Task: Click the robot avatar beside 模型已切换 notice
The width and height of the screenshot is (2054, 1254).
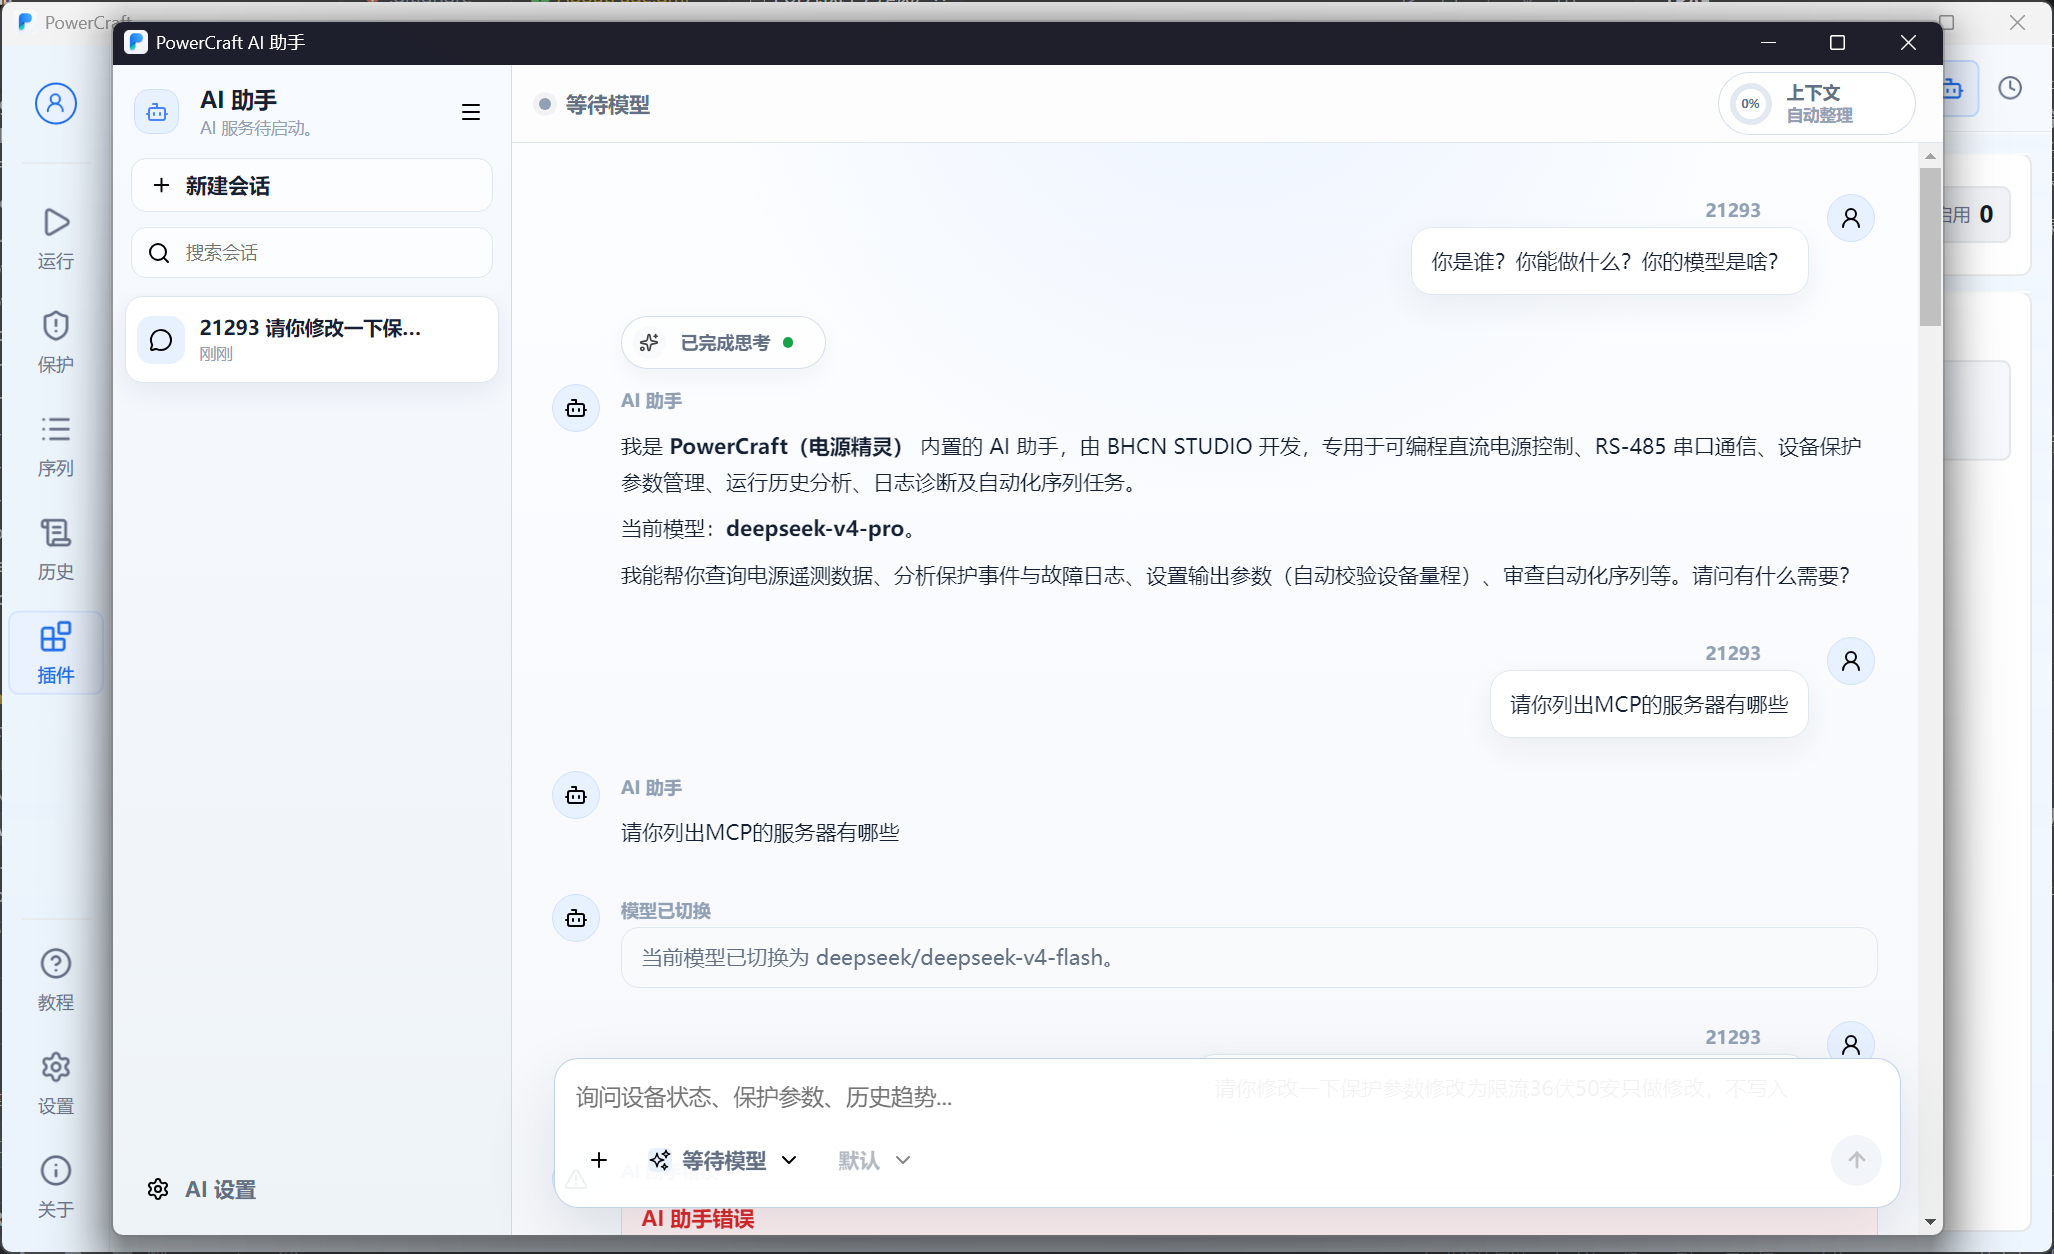Action: 576,918
